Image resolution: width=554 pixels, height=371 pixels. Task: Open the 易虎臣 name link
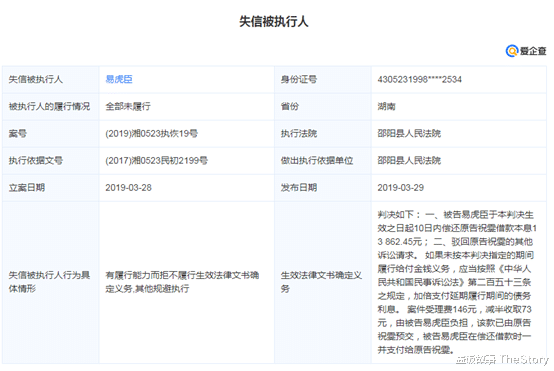pyautogui.click(x=119, y=79)
